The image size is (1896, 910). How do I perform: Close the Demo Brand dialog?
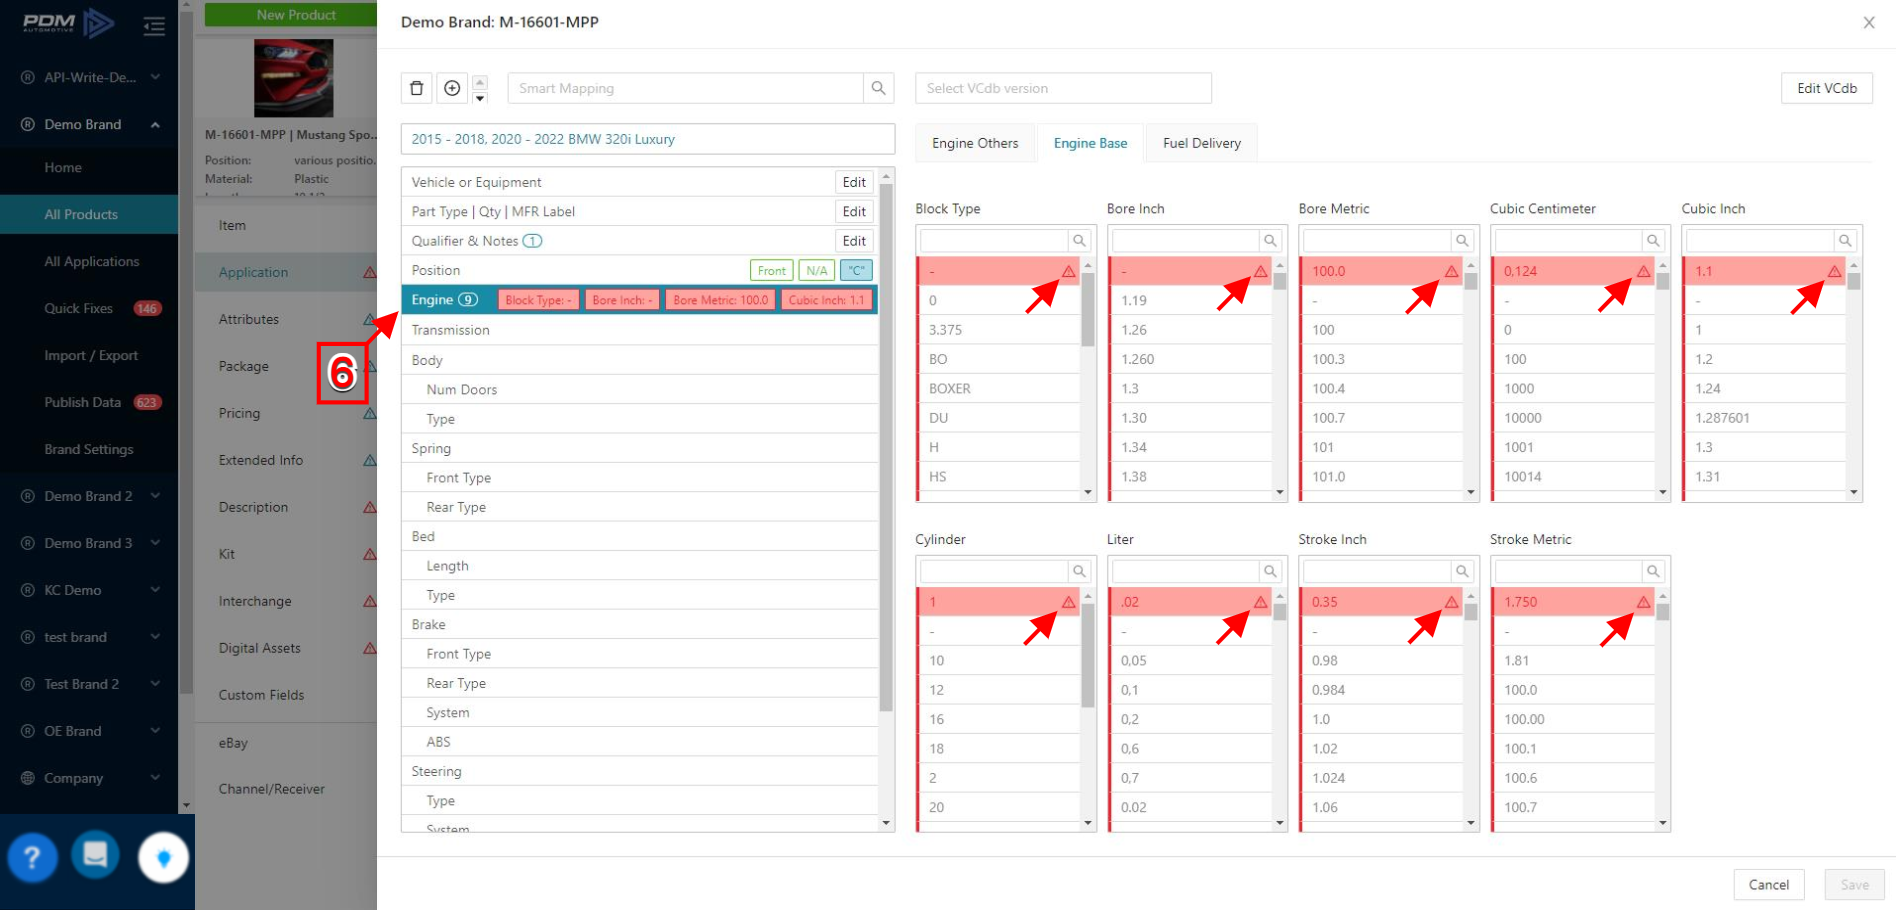1869,22
